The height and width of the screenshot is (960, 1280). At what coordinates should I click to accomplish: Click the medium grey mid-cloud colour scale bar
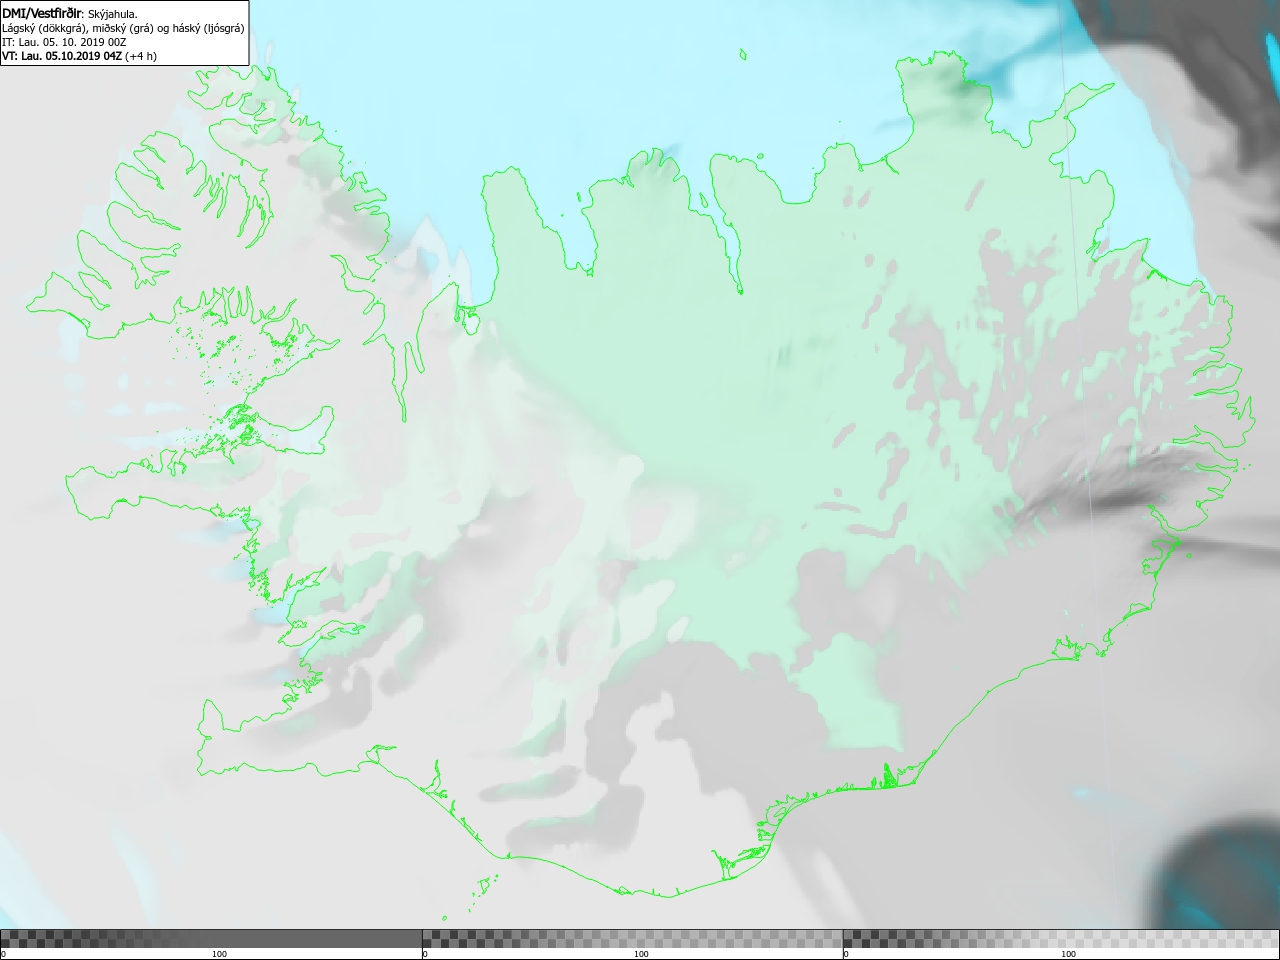point(632,938)
